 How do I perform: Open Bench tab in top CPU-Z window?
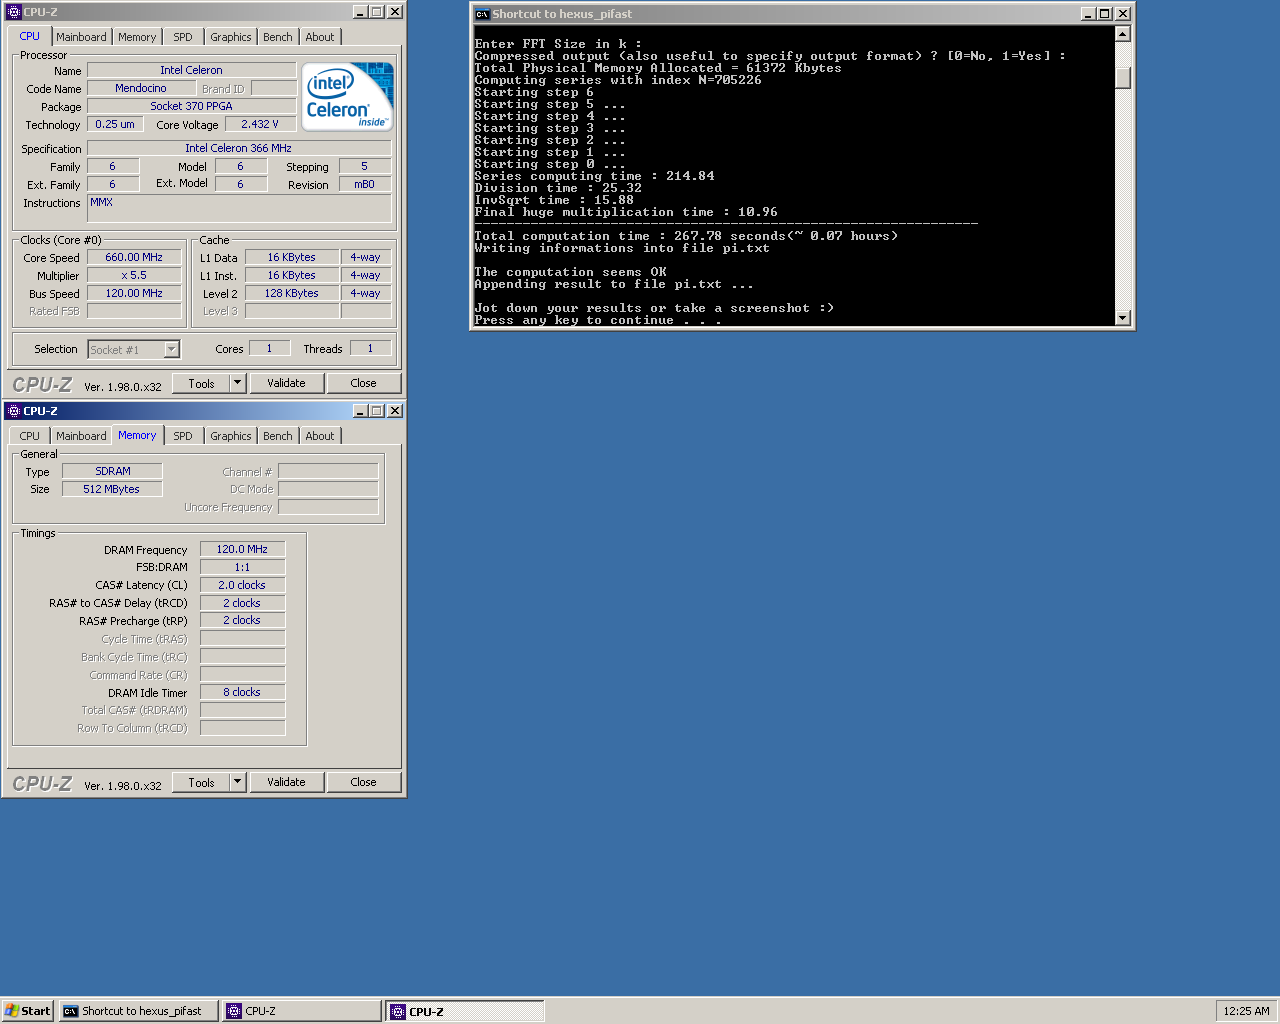pos(278,37)
